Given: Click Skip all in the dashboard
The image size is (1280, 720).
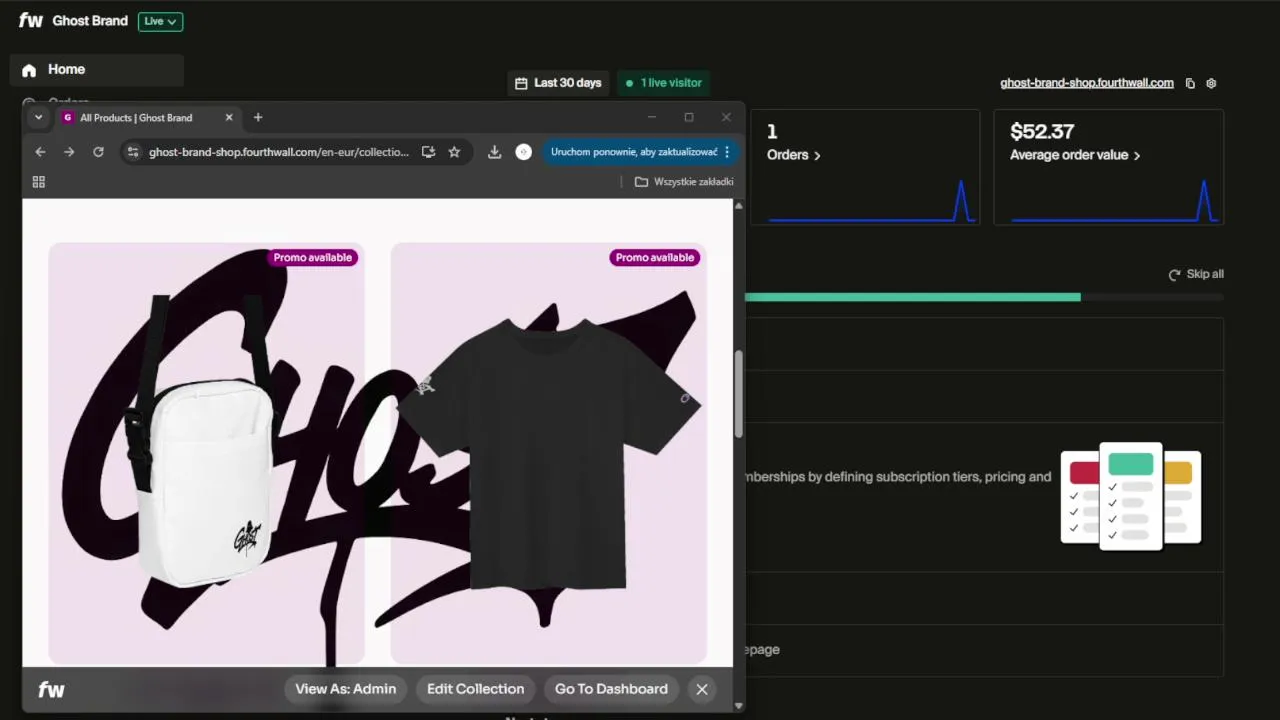Looking at the screenshot, I should (x=1196, y=274).
